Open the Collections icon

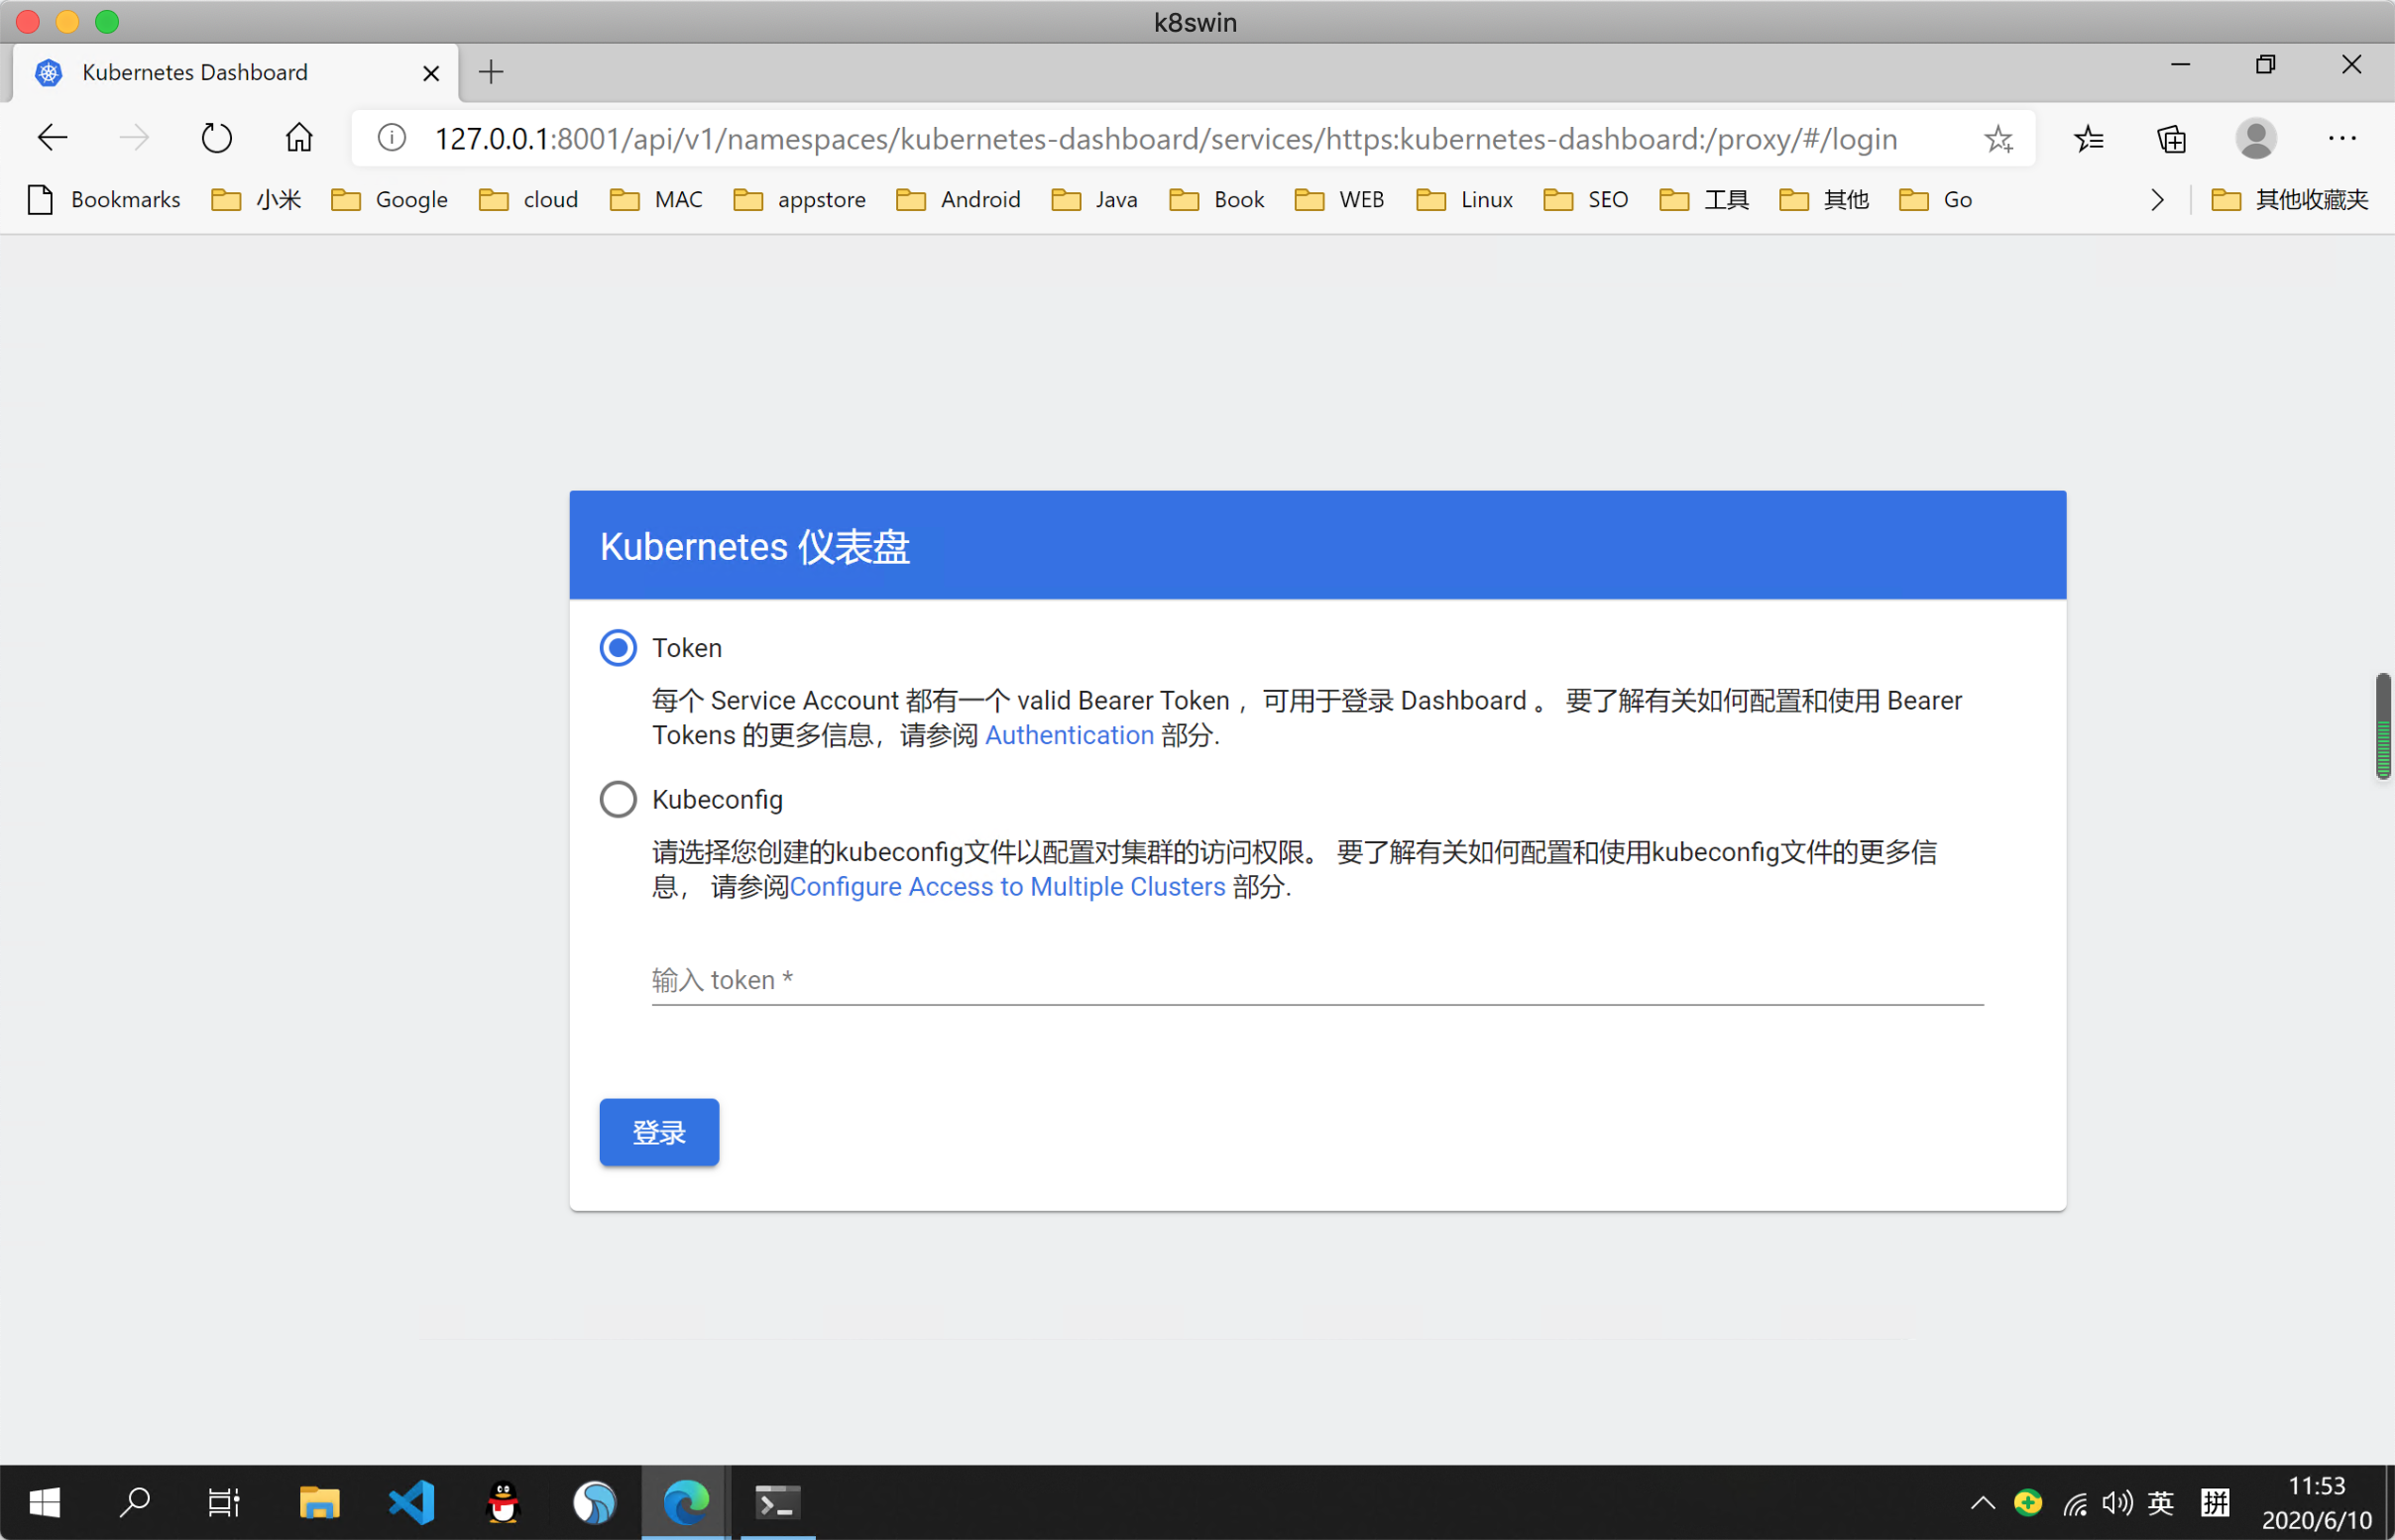coord(2172,138)
